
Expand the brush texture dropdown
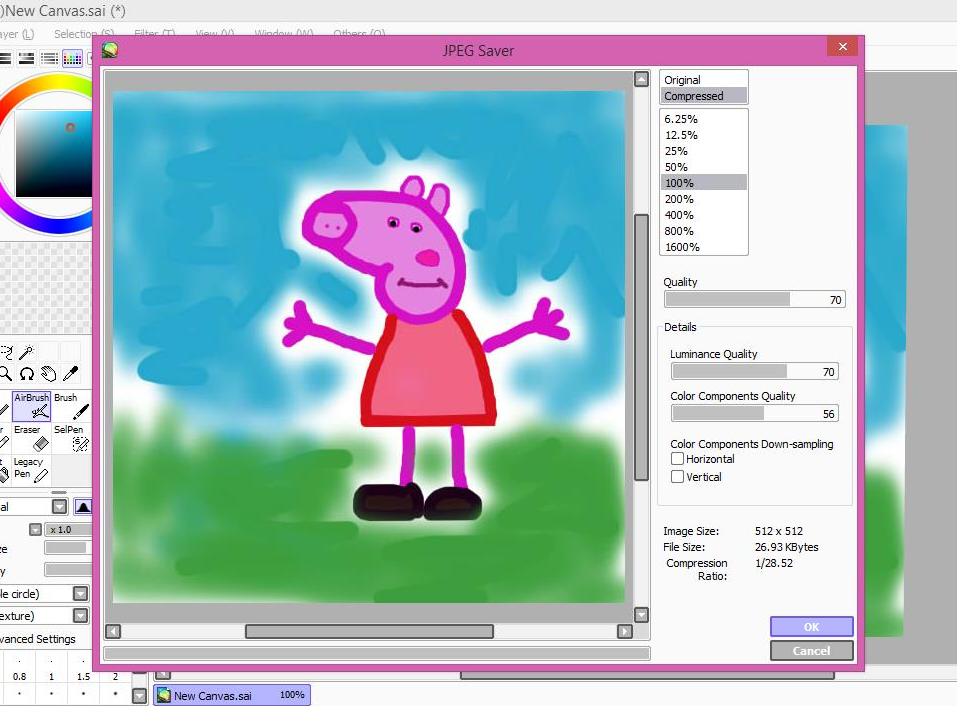[x=81, y=616]
